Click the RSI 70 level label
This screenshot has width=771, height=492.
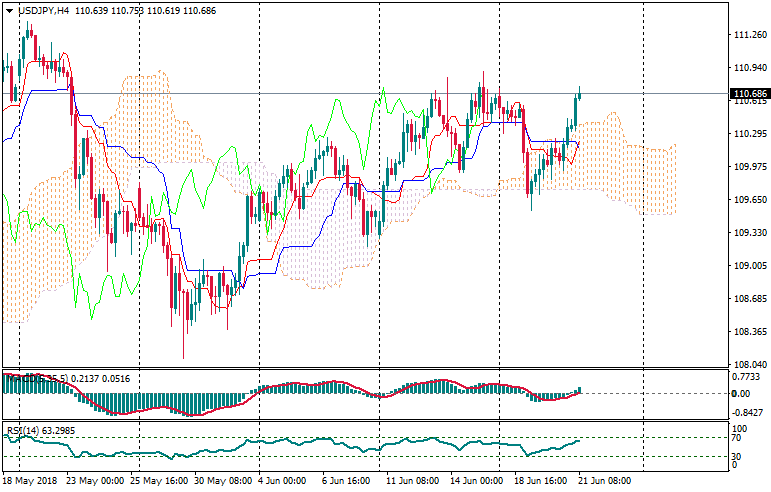(739, 438)
